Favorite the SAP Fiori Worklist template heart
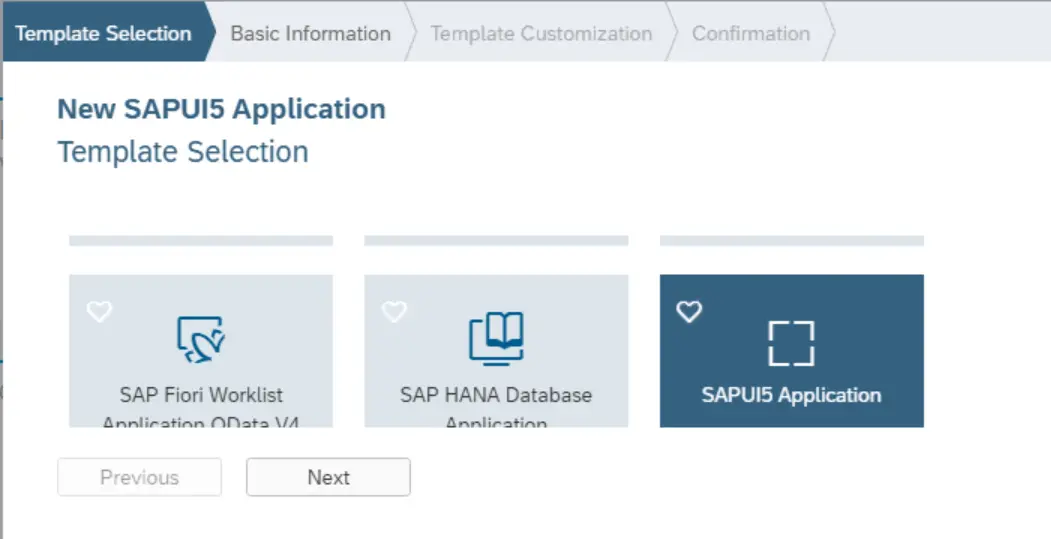This screenshot has width=1051, height=539. pos(98,312)
